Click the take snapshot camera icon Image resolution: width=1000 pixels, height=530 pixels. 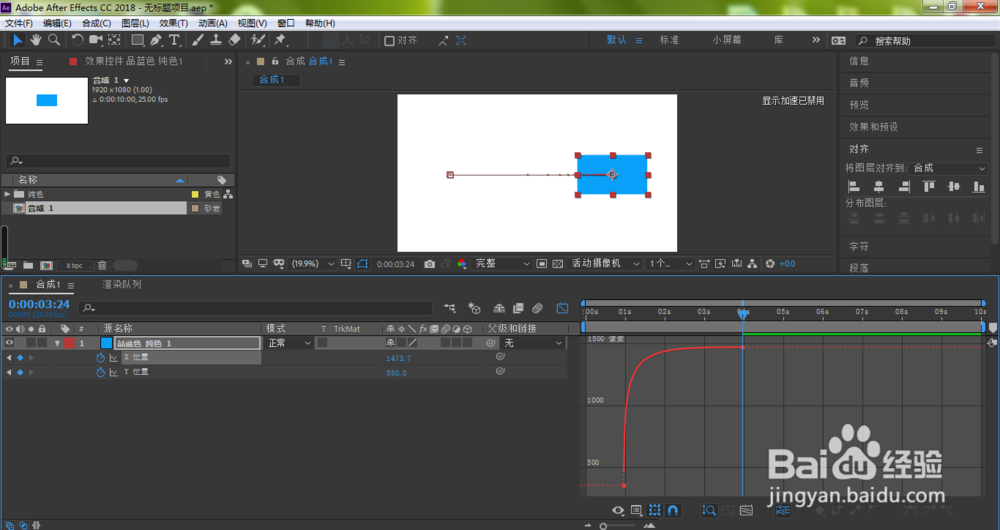429,264
